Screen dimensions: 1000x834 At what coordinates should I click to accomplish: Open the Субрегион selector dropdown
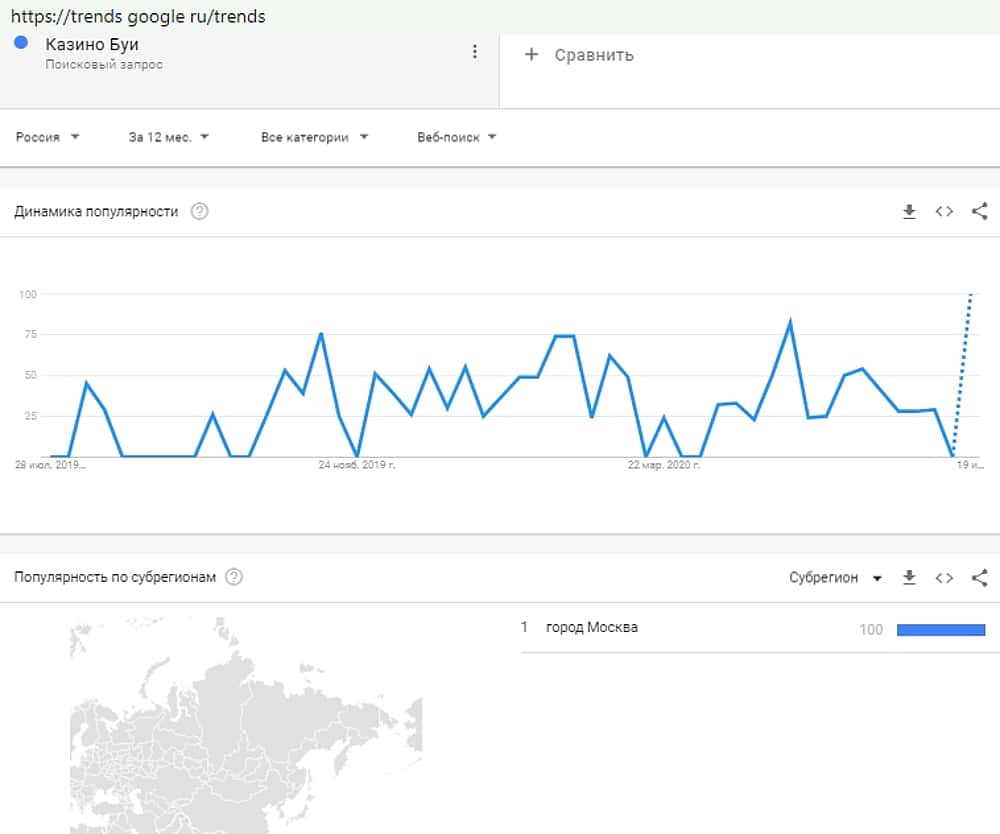pos(835,578)
